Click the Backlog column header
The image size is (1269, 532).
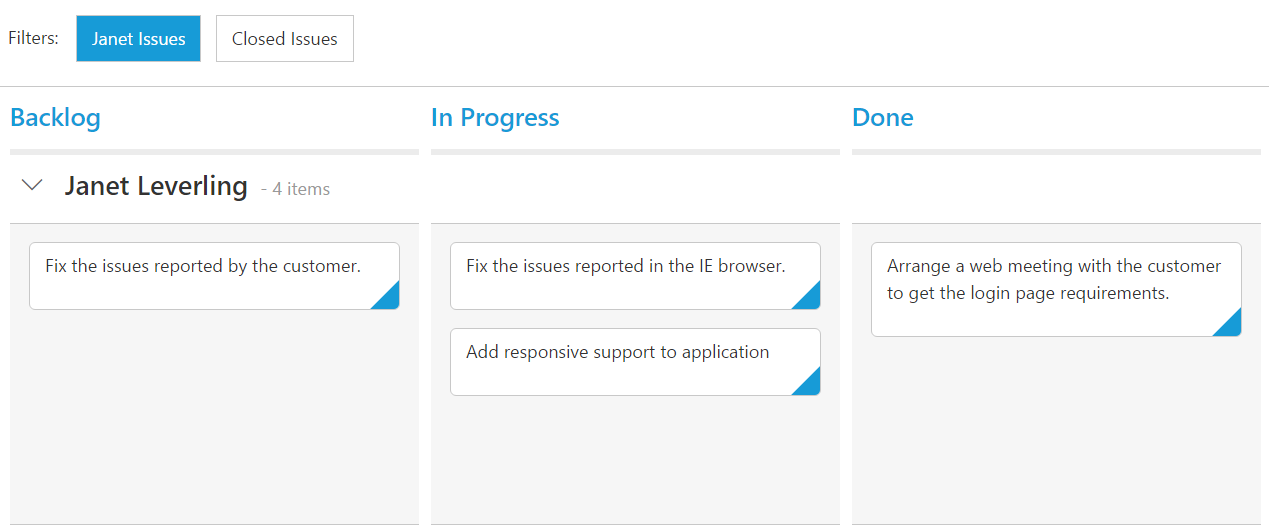55,118
